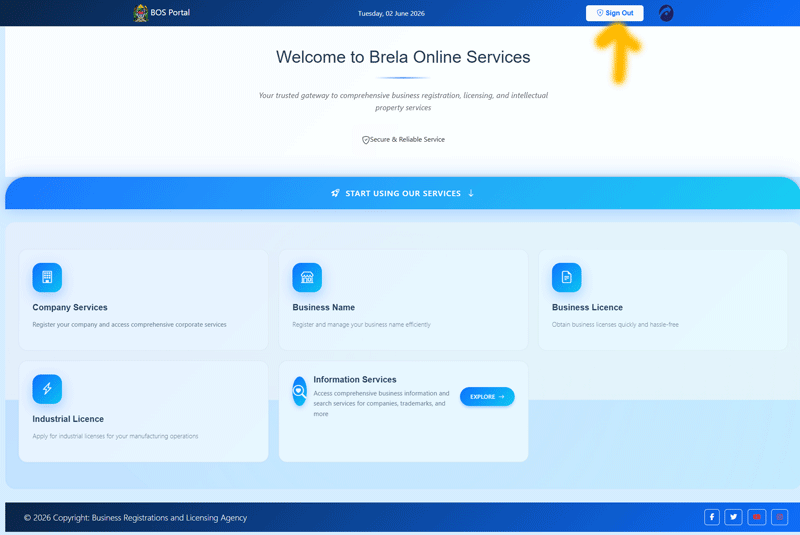The width and height of the screenshot is (800, 535).
Task: Click the Industrial Licence lightning icon
Action: coord(47,389)
